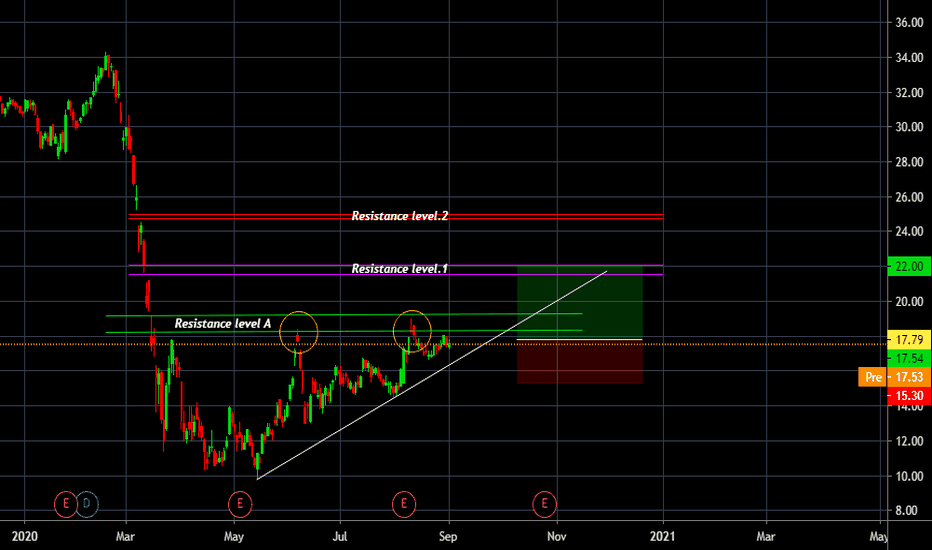
Task: Select the Resistance level A text label
Action: (x=223, y=323)
